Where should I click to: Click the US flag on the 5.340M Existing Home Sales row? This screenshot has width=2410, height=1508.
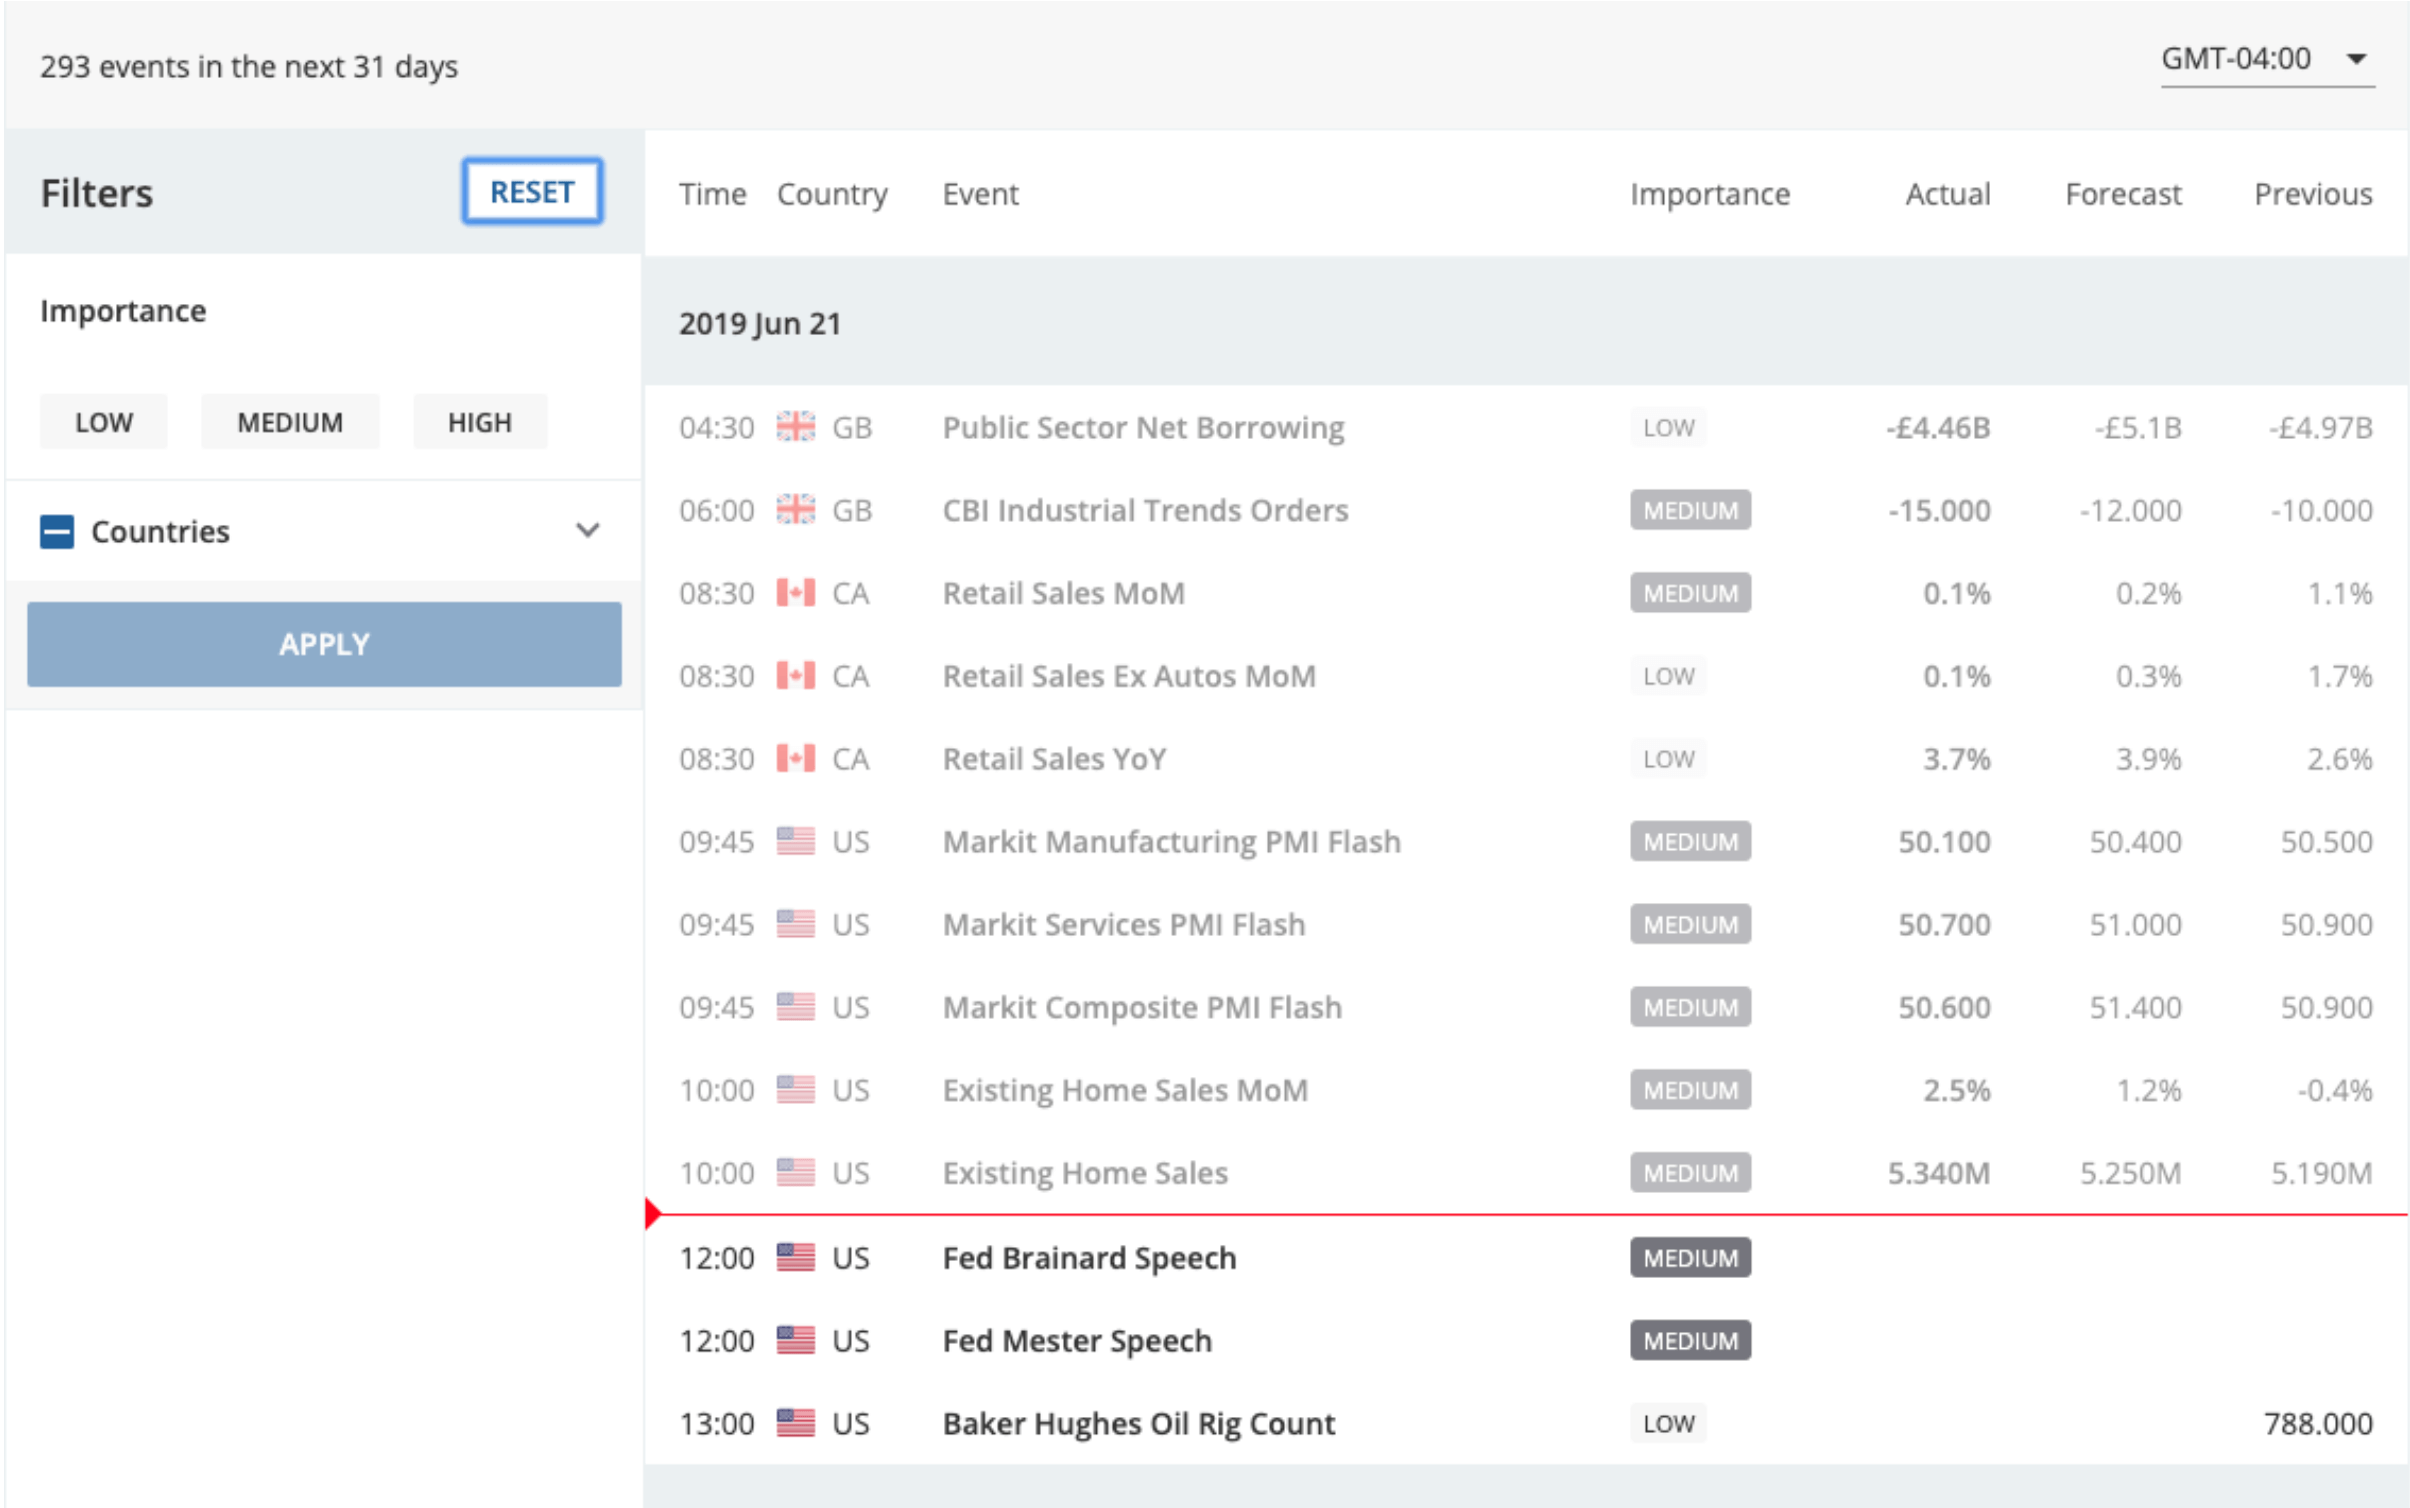795,1172
